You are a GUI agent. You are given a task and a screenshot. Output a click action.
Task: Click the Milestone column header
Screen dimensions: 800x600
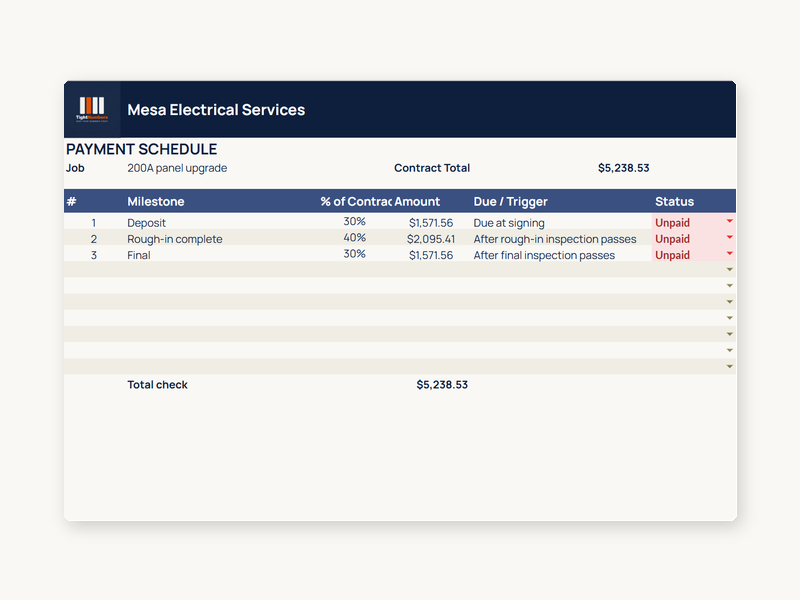156,202
